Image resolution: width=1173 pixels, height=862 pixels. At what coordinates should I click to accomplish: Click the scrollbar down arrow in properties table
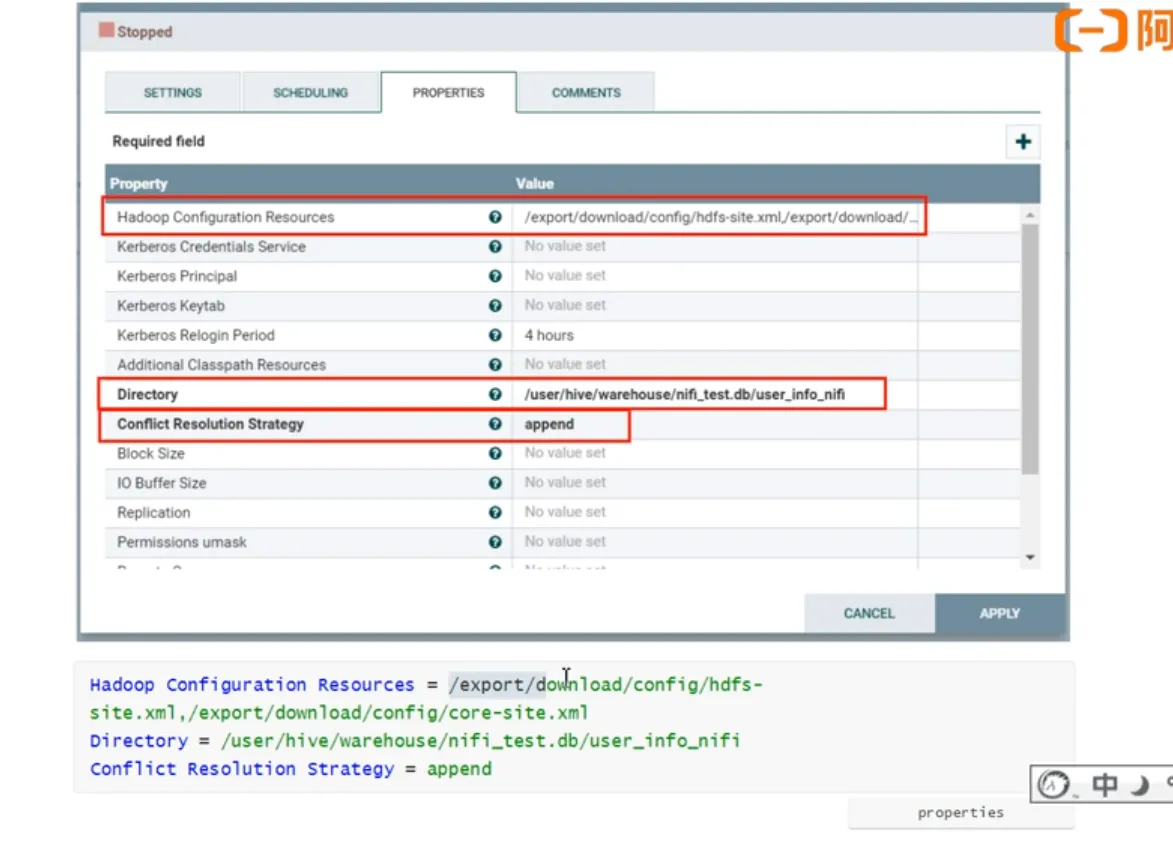[1030, 557]
